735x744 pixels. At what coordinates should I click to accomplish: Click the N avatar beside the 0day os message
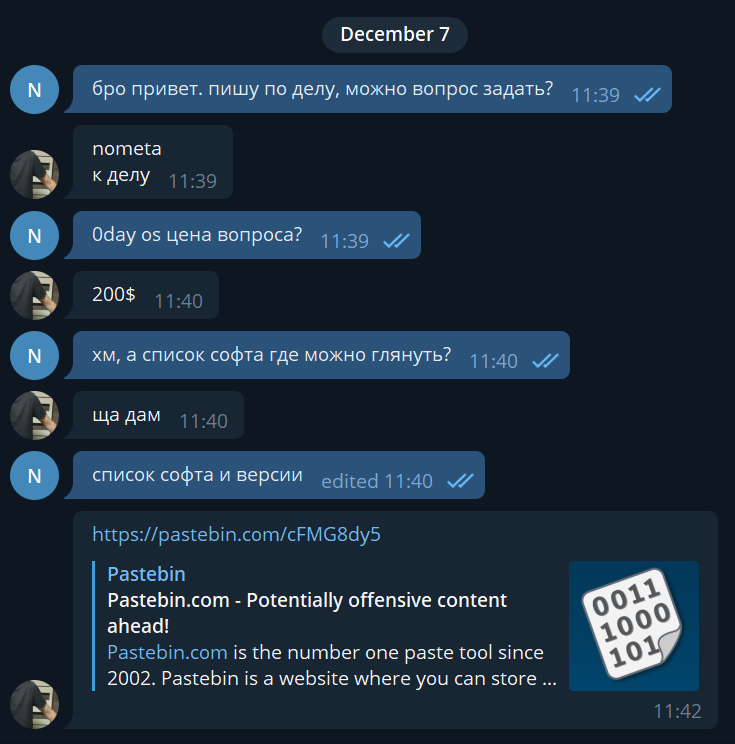(x=34, y=235)
